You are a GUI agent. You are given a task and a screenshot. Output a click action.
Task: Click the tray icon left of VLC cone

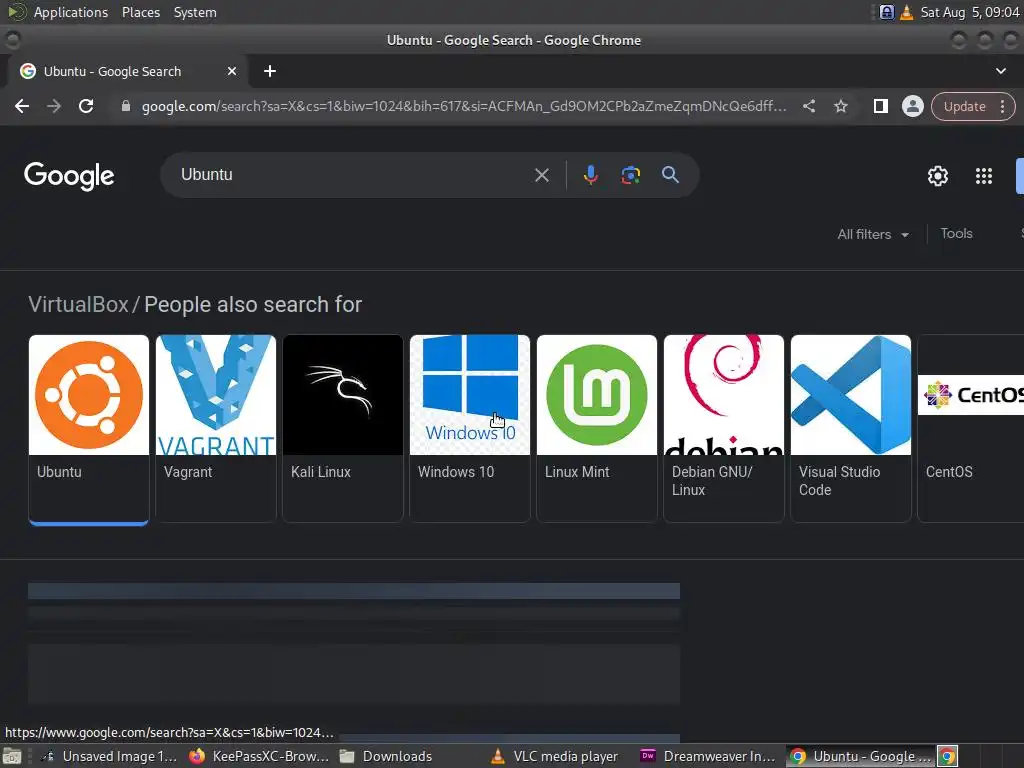[886, 12]
